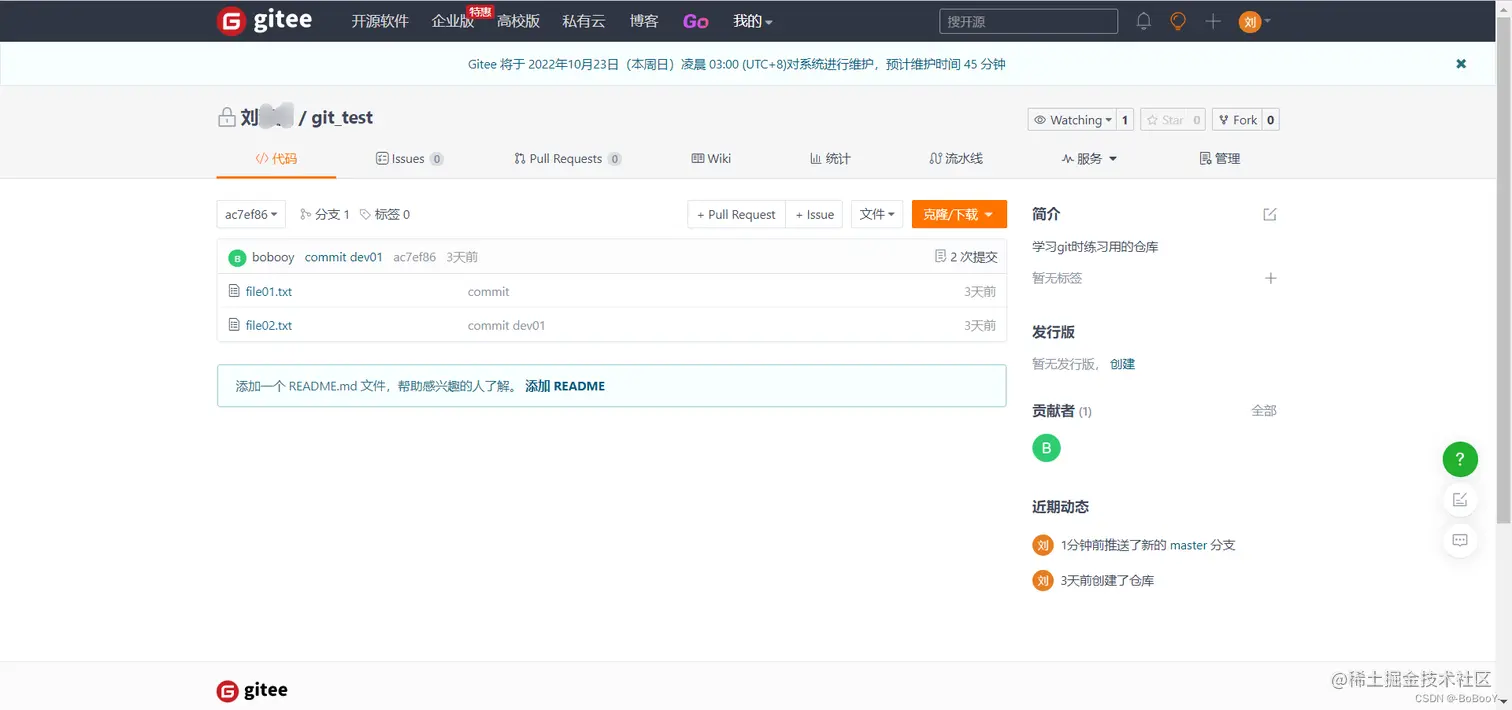
Task: Open the 我的 menu in header
Action: point(752,21)
